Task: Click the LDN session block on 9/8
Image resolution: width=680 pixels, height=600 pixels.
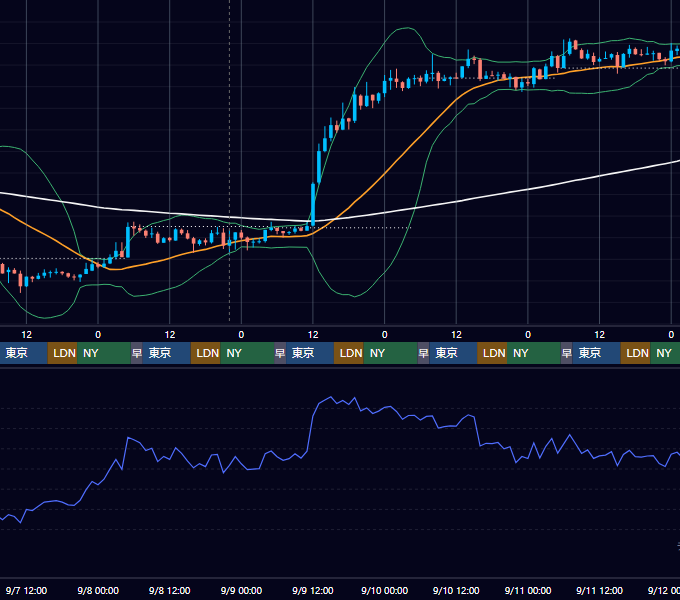Action: click(206, 353)
